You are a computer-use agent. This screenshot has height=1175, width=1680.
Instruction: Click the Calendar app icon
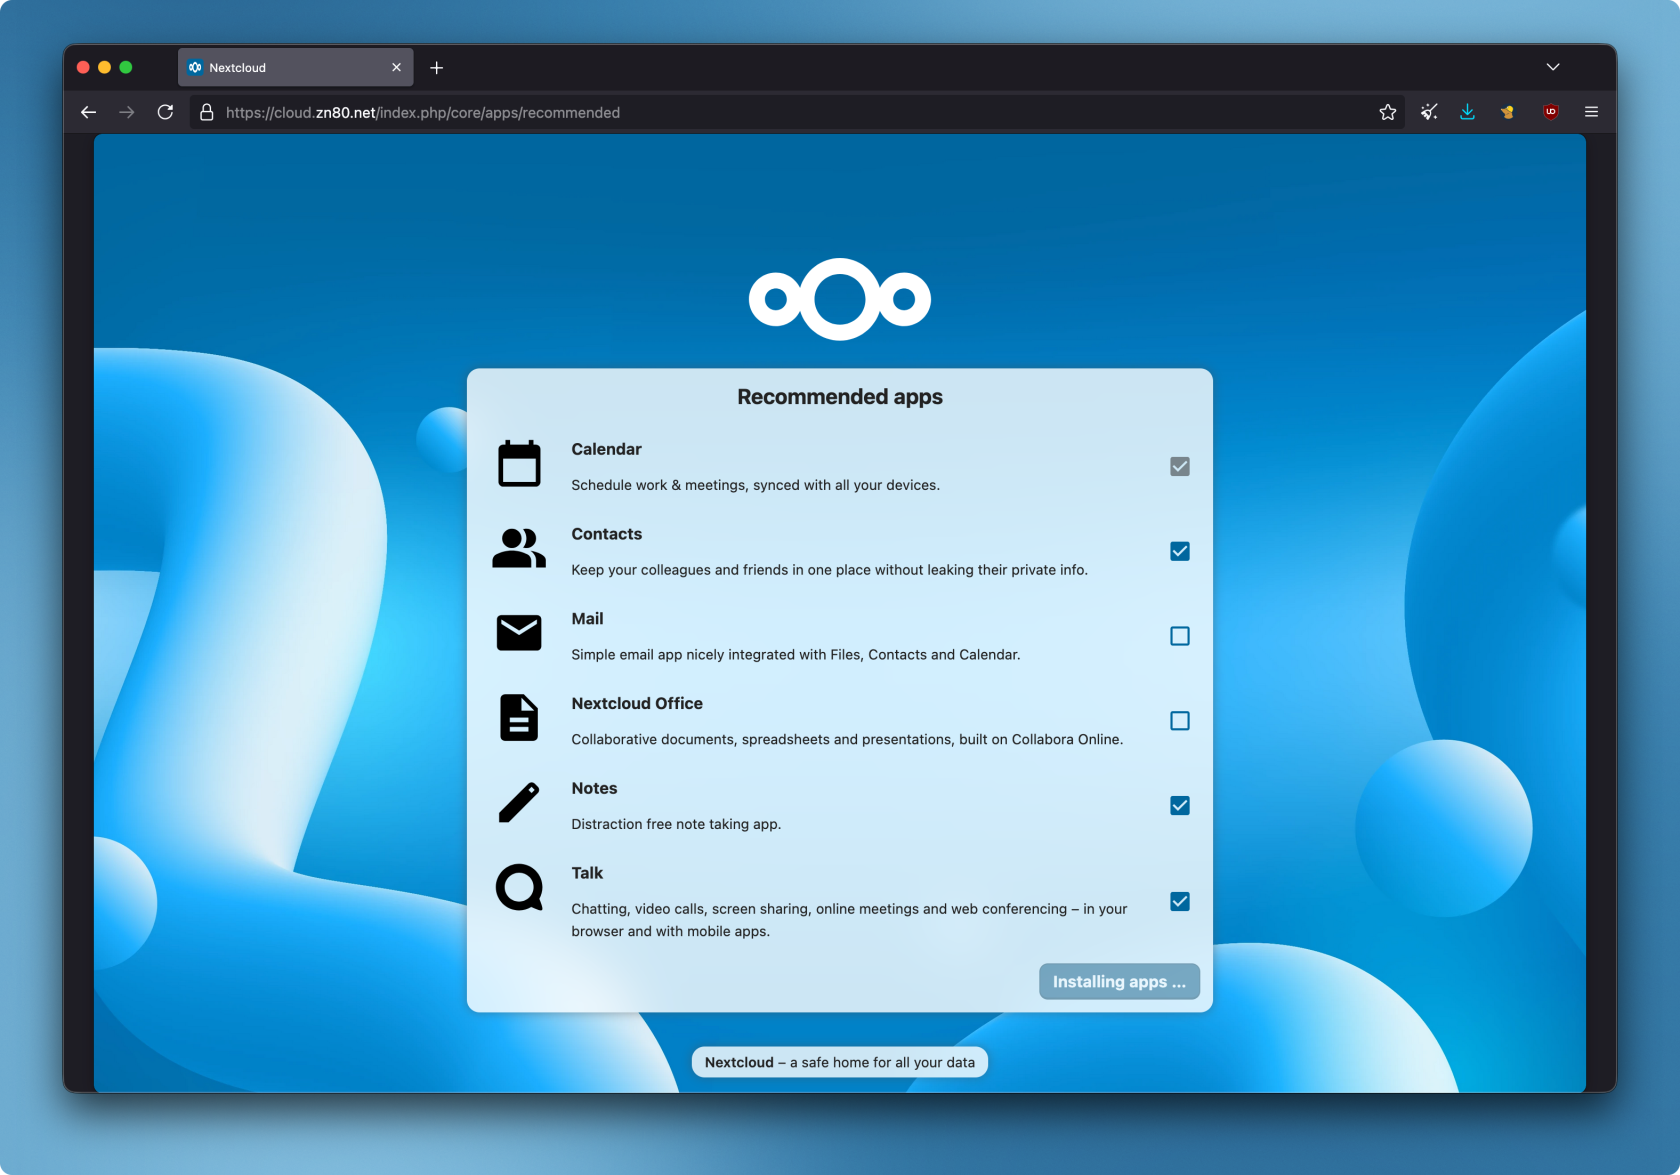click(519, 464)
